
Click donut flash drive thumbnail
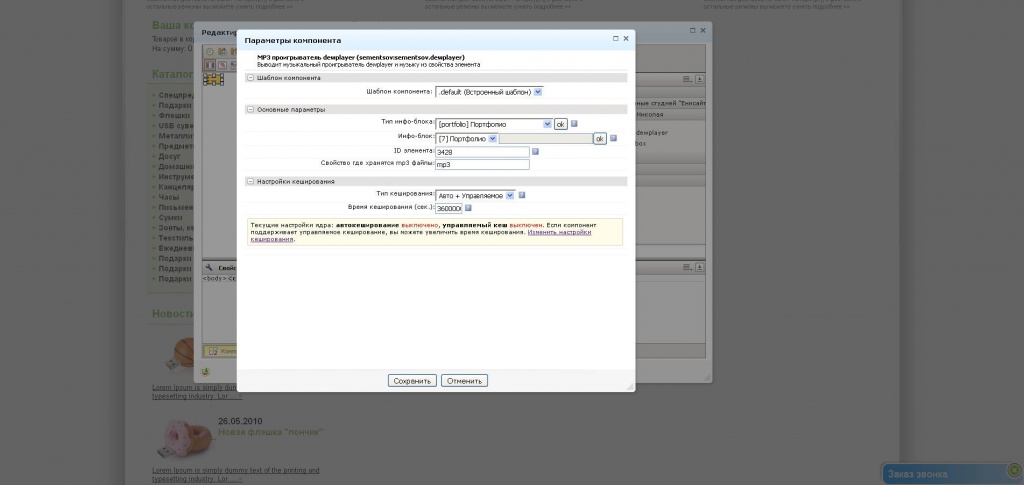tap(184, 439)
